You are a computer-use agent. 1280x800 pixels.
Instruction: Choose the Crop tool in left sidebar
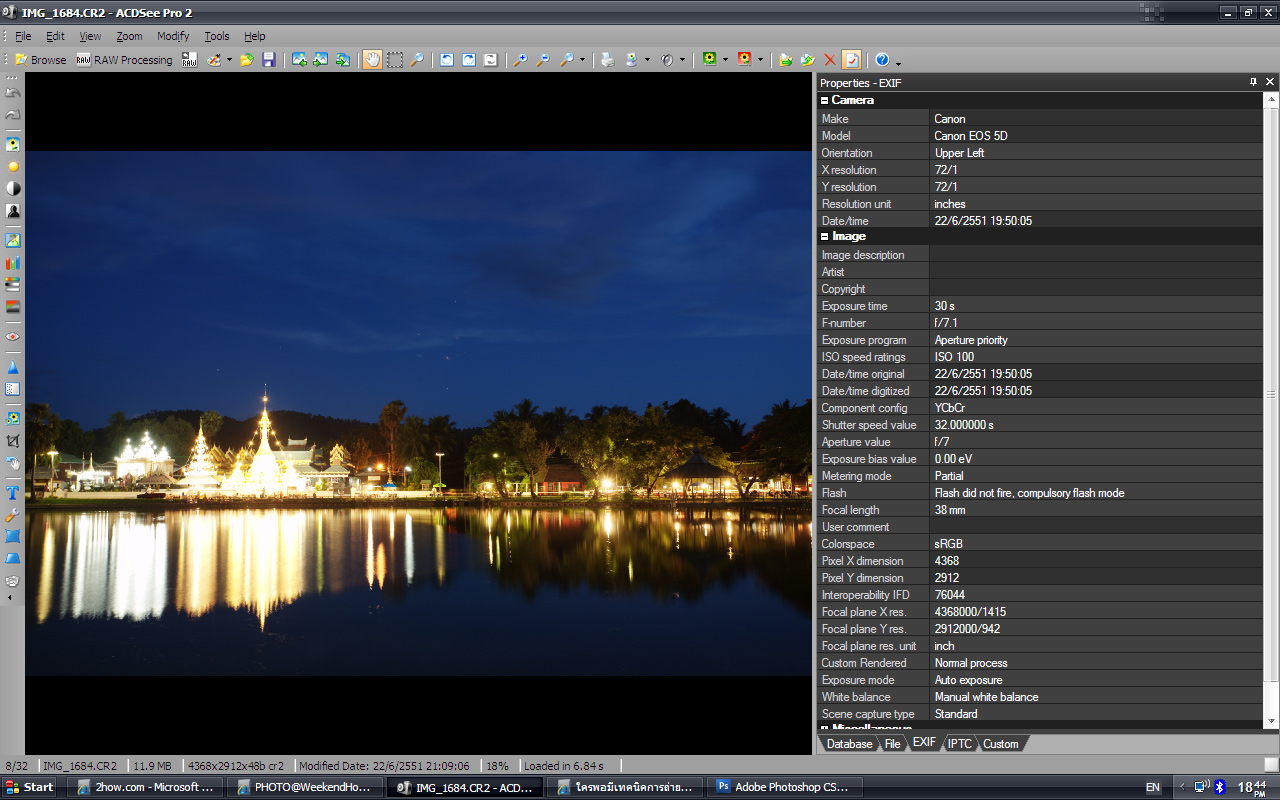(x=13, y=441)
